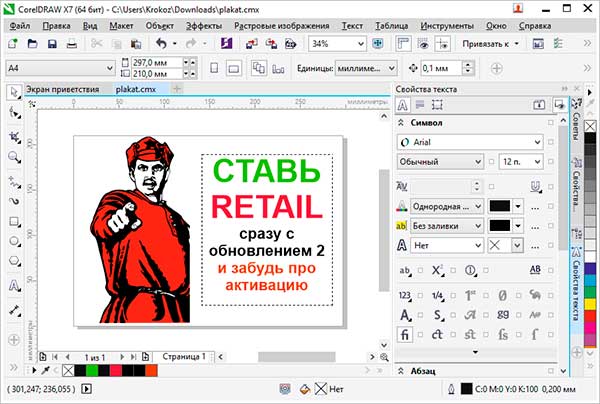Open the Растровые изображения menu

282,26
